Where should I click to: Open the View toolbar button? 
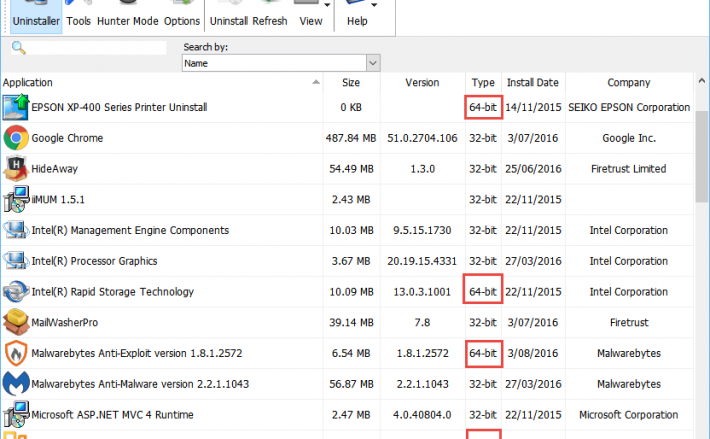pyautogui.click(x=311, y=16)
